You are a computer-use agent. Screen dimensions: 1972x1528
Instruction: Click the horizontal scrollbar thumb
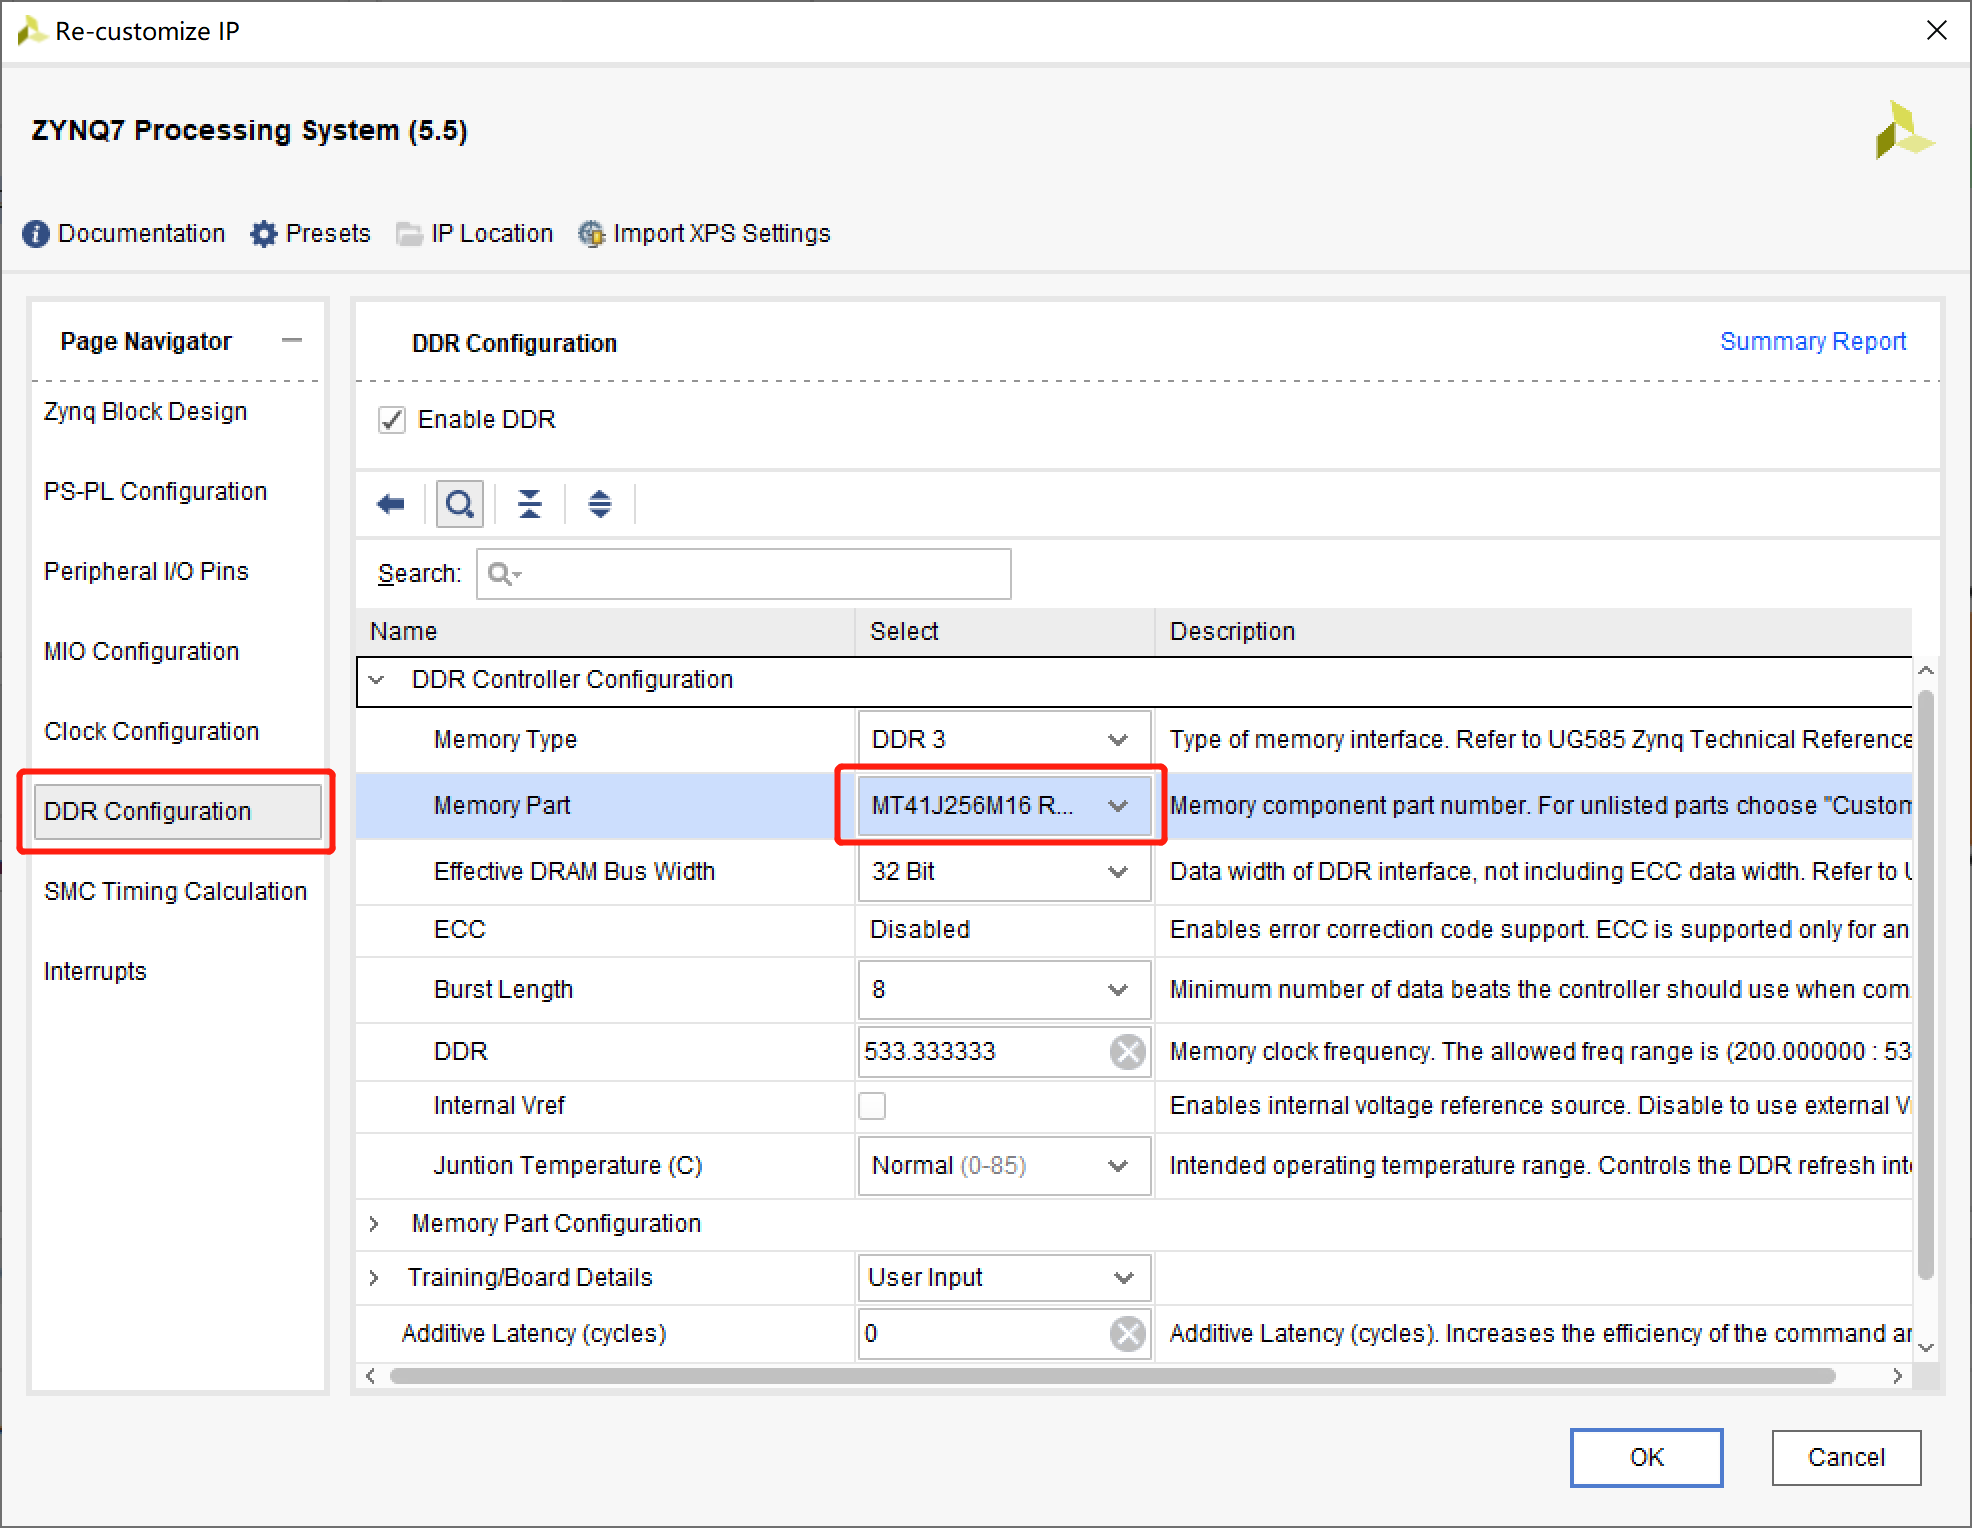point(1112,1377)
